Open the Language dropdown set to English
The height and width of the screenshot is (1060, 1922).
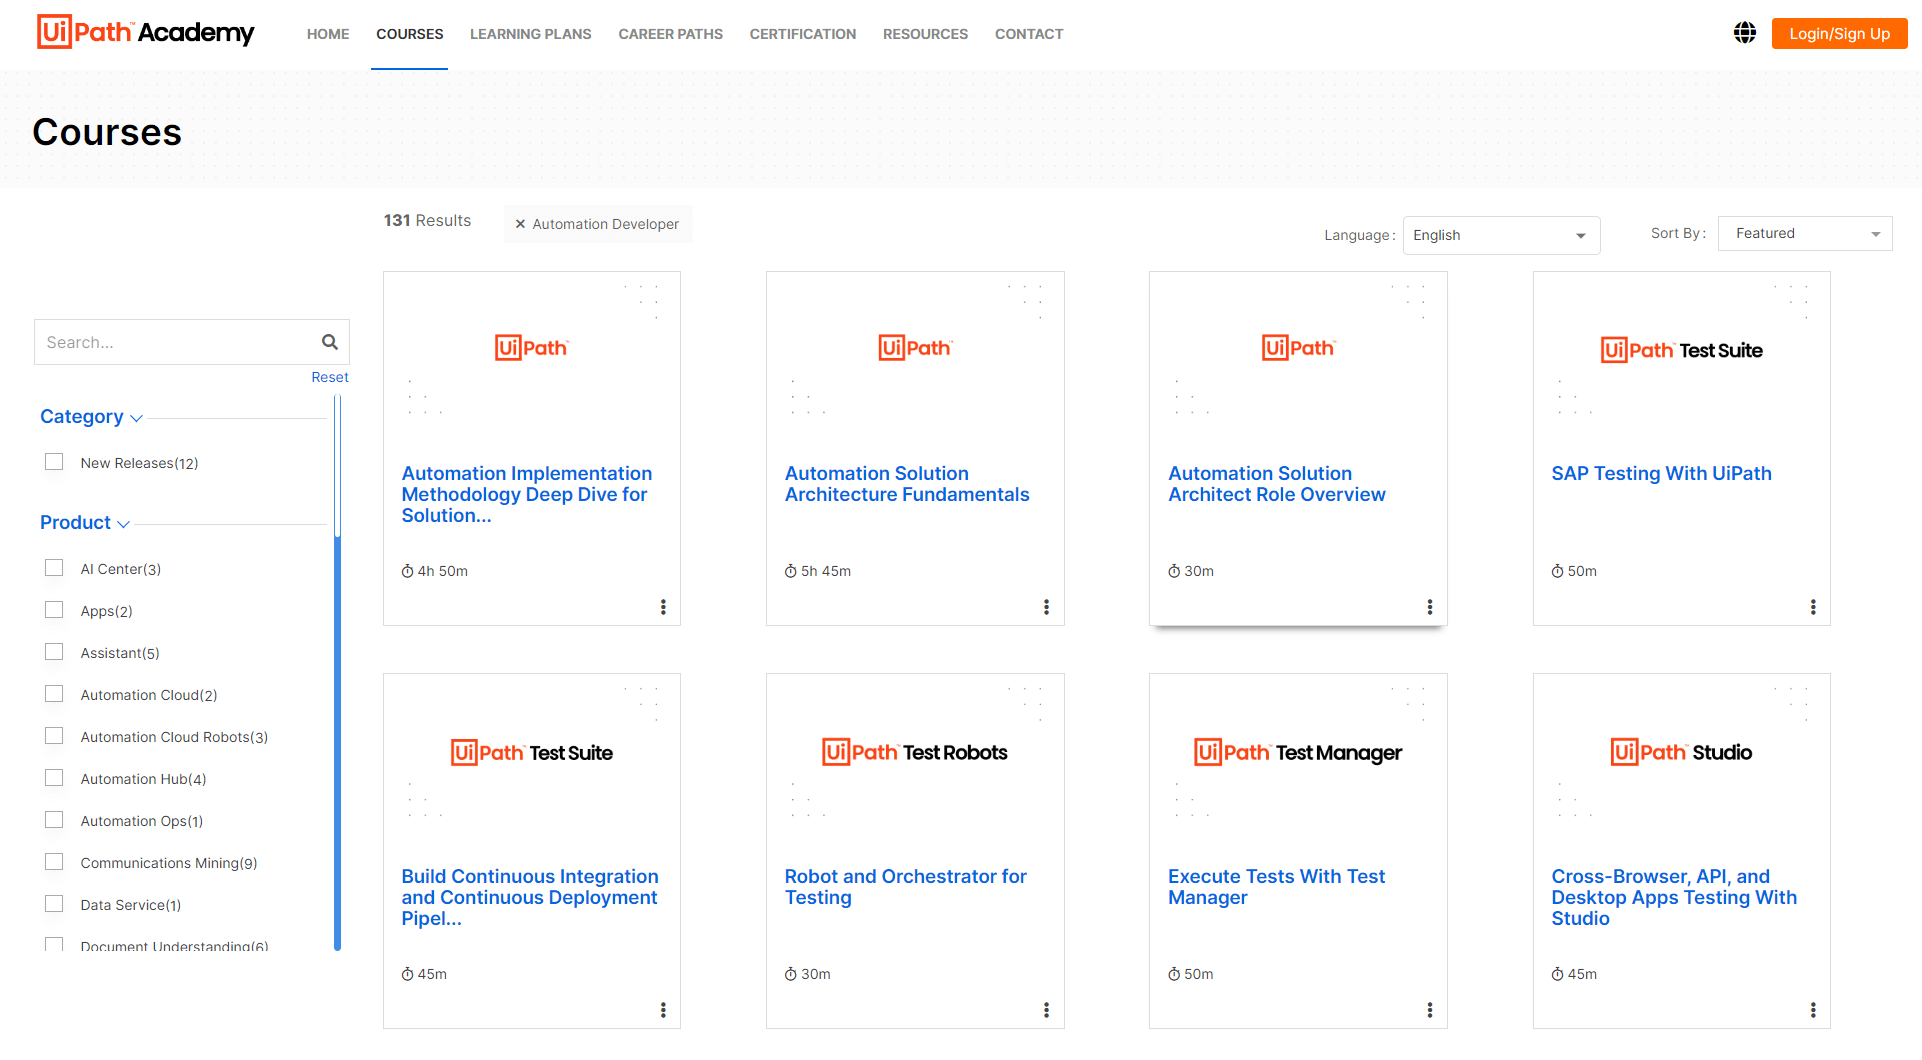1501,235
